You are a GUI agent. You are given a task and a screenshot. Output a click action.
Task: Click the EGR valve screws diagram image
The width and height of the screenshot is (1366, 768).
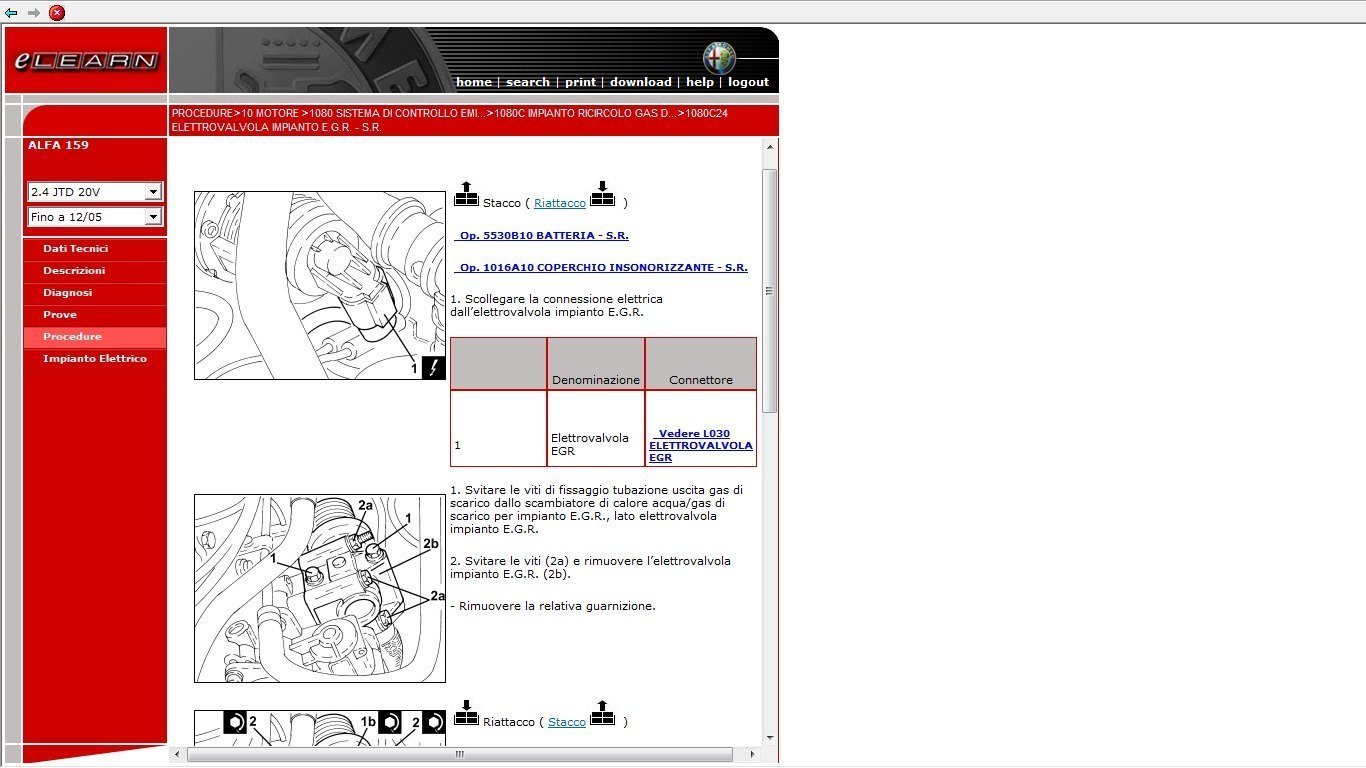pyautogui.click(x=320, y=589)
